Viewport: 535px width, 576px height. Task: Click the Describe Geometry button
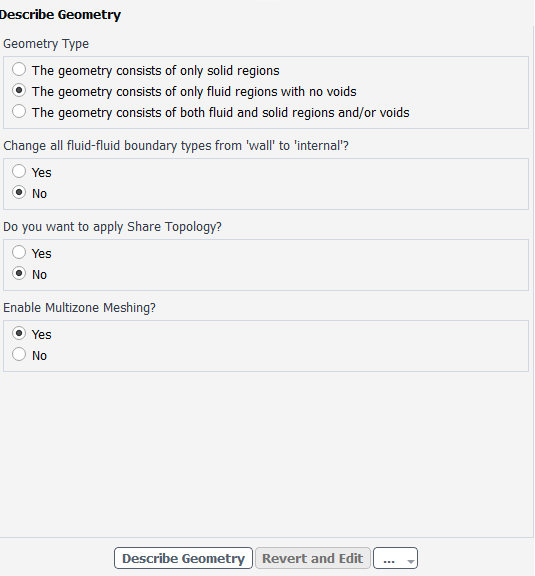click(x=183, y=558)
